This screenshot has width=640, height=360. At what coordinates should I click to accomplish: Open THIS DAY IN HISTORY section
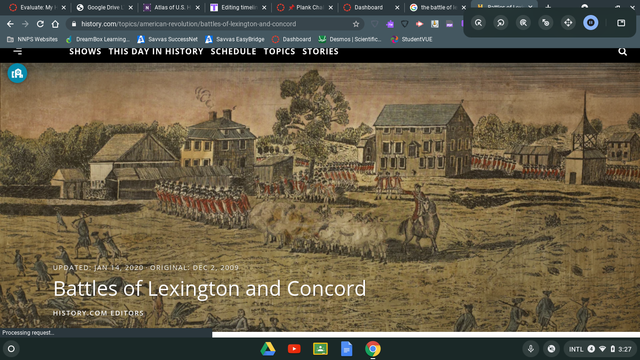156,51
